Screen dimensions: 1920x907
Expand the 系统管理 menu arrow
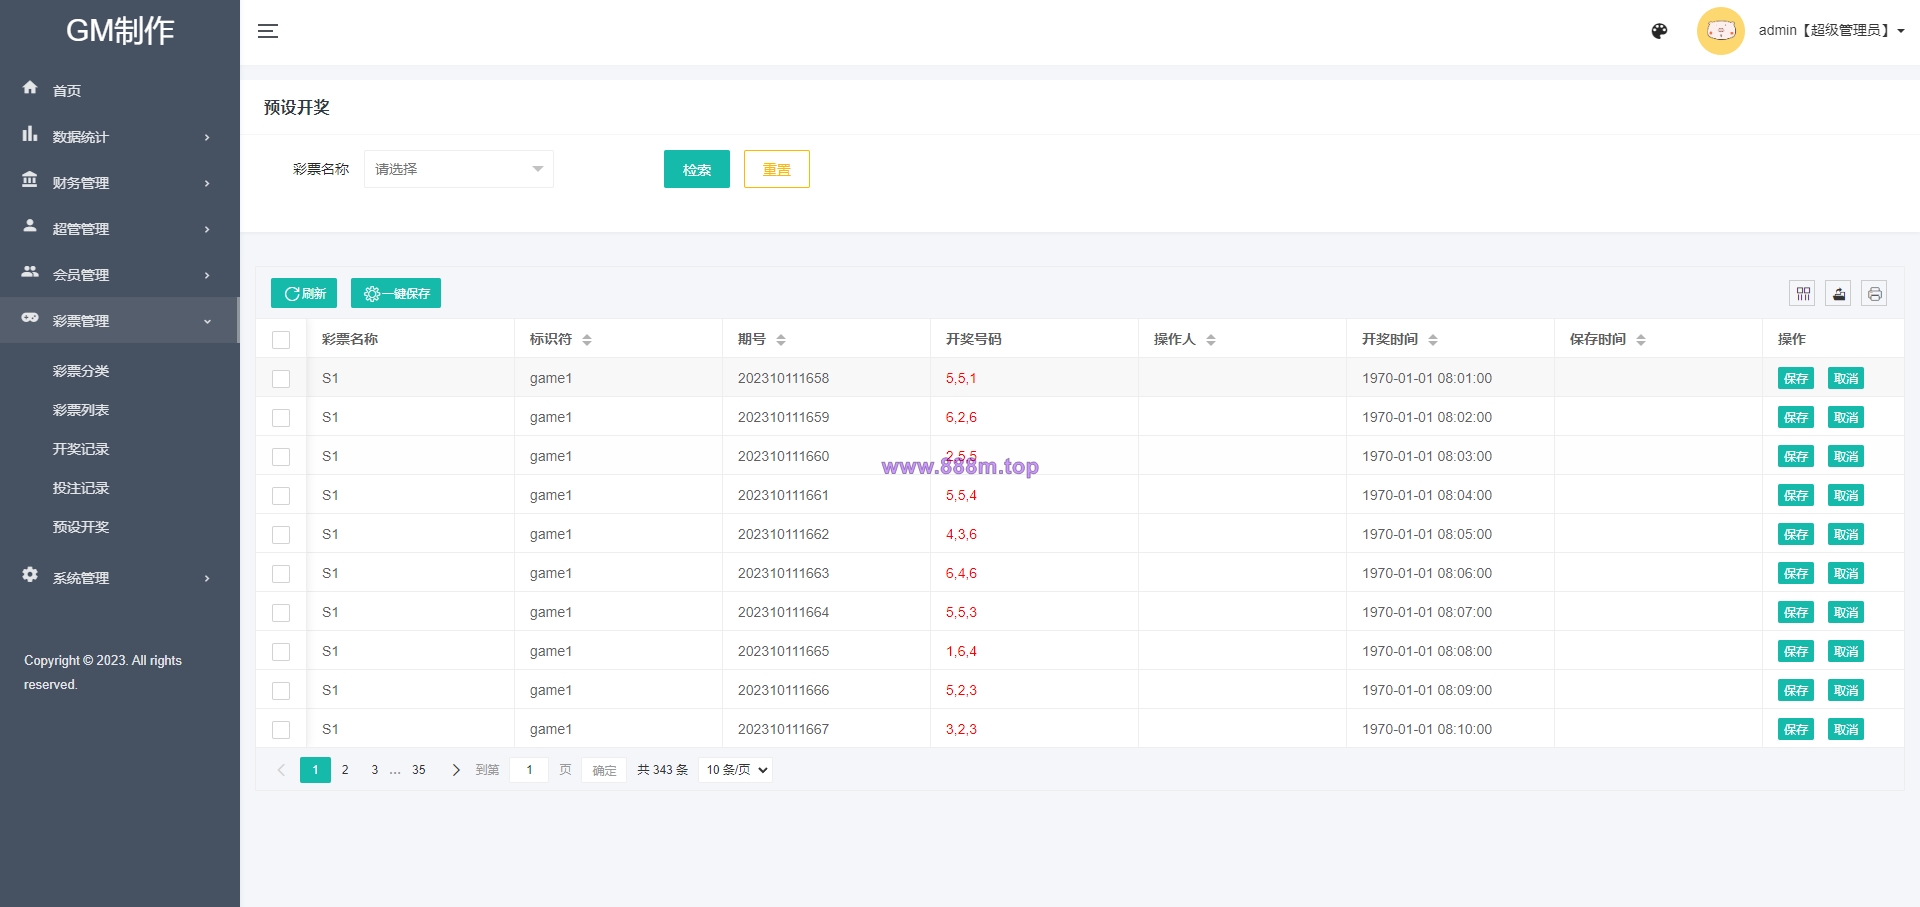(x=207, y=579)
